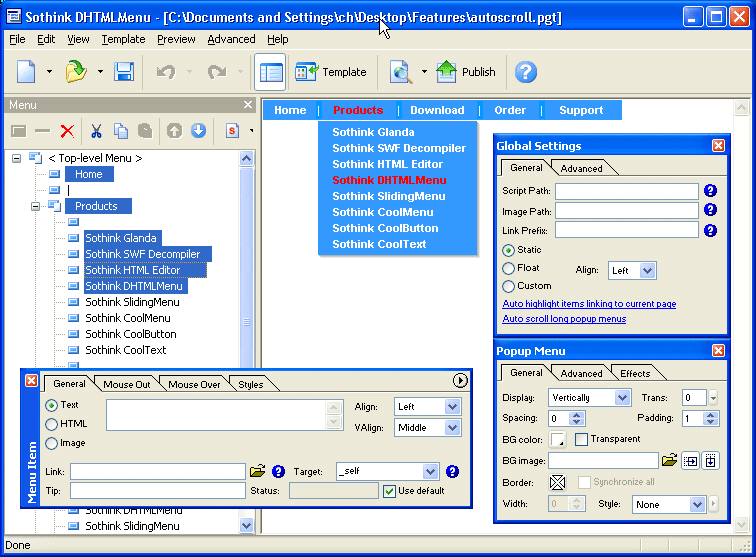756x557 pixels.
Task: Click the Preview magnifier icon
Action: [x=401, y=72]
